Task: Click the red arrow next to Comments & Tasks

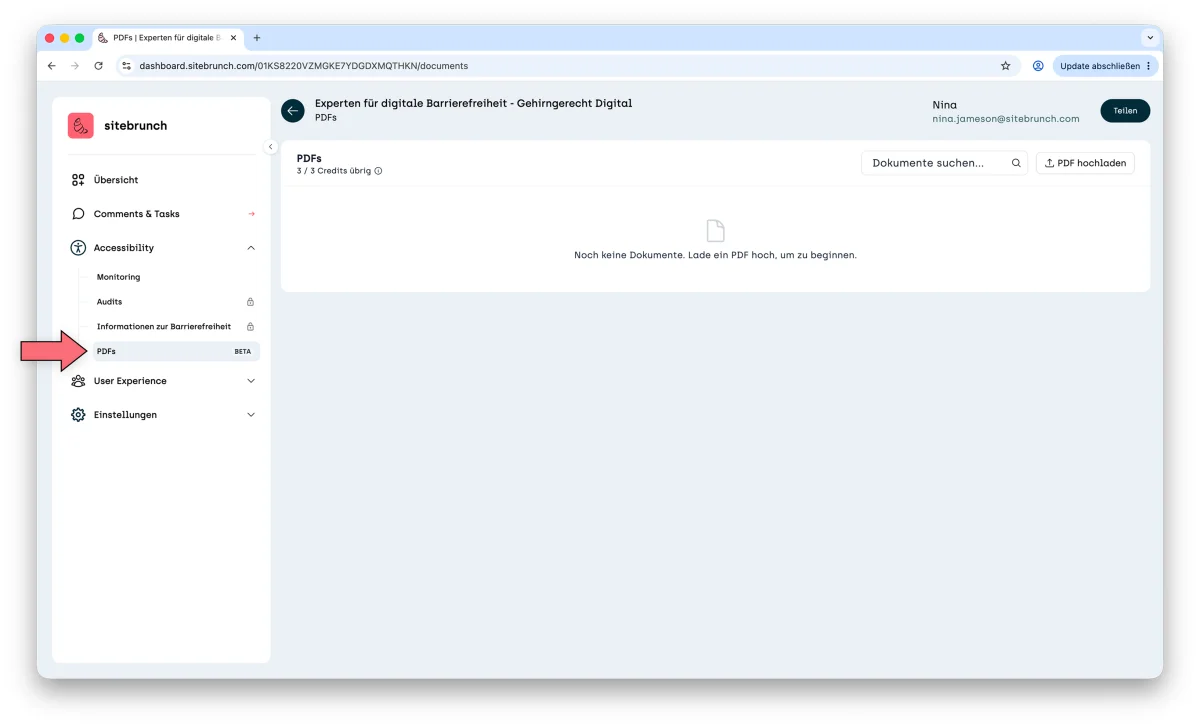Action: [x=251, y=214]
